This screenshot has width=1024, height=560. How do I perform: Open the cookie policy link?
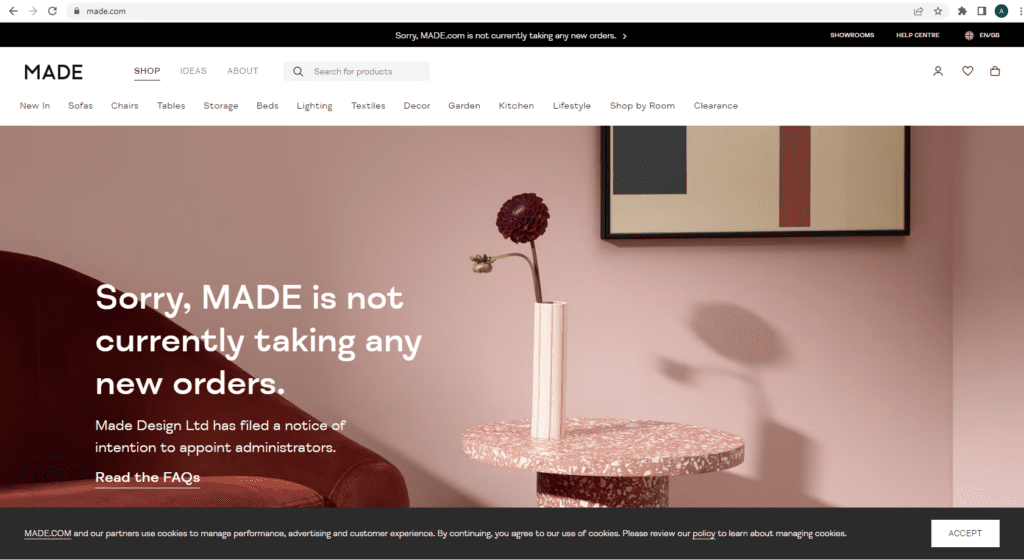[703, 534]
